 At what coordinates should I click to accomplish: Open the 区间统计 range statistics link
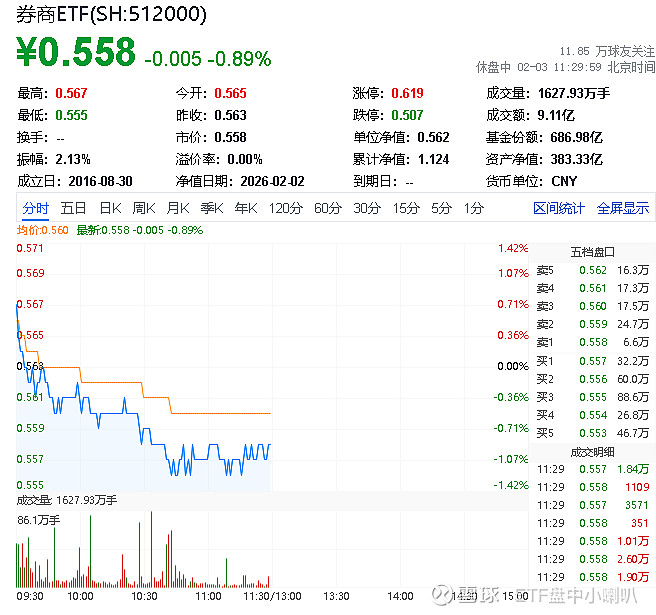(x=559, y=208)
